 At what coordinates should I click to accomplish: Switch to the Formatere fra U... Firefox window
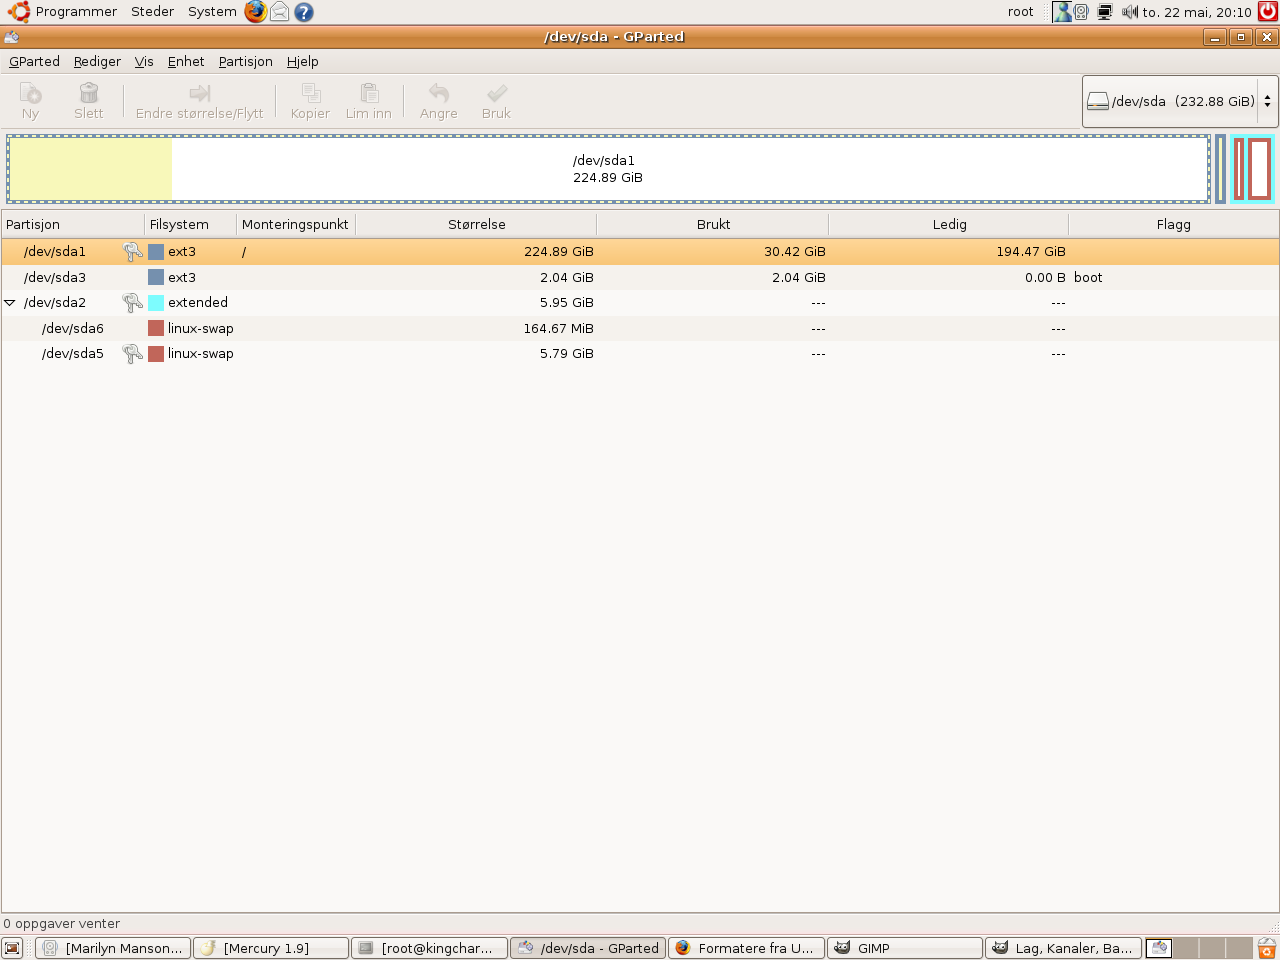coord(746,948)
